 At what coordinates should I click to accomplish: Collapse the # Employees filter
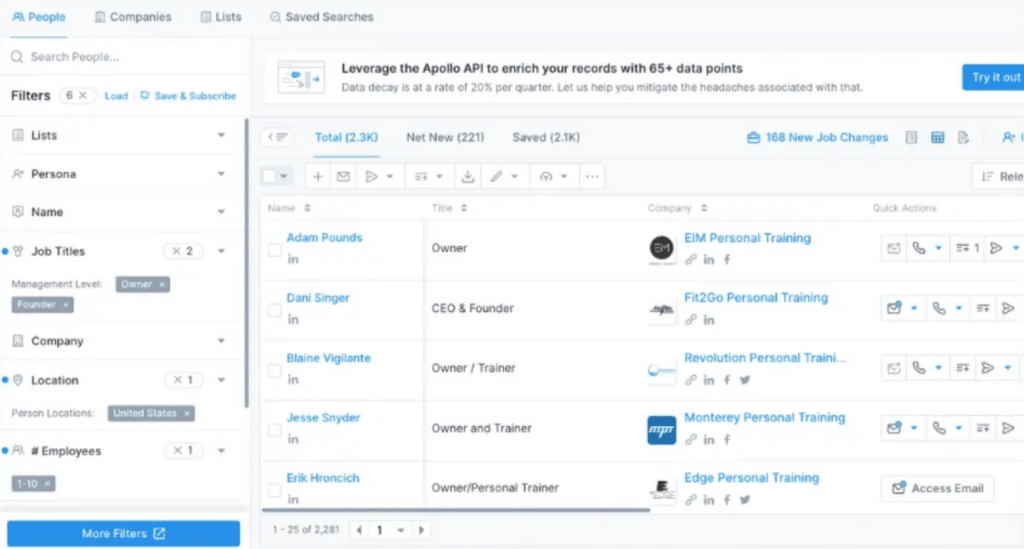(221, 450)
